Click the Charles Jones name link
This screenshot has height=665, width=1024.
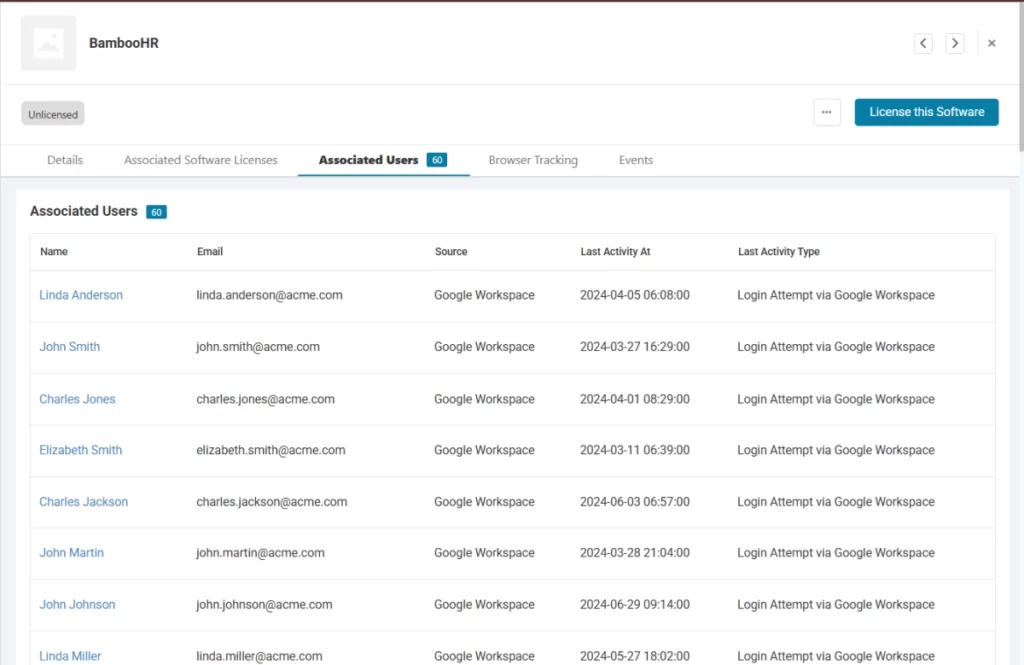[x=77, y=399]
